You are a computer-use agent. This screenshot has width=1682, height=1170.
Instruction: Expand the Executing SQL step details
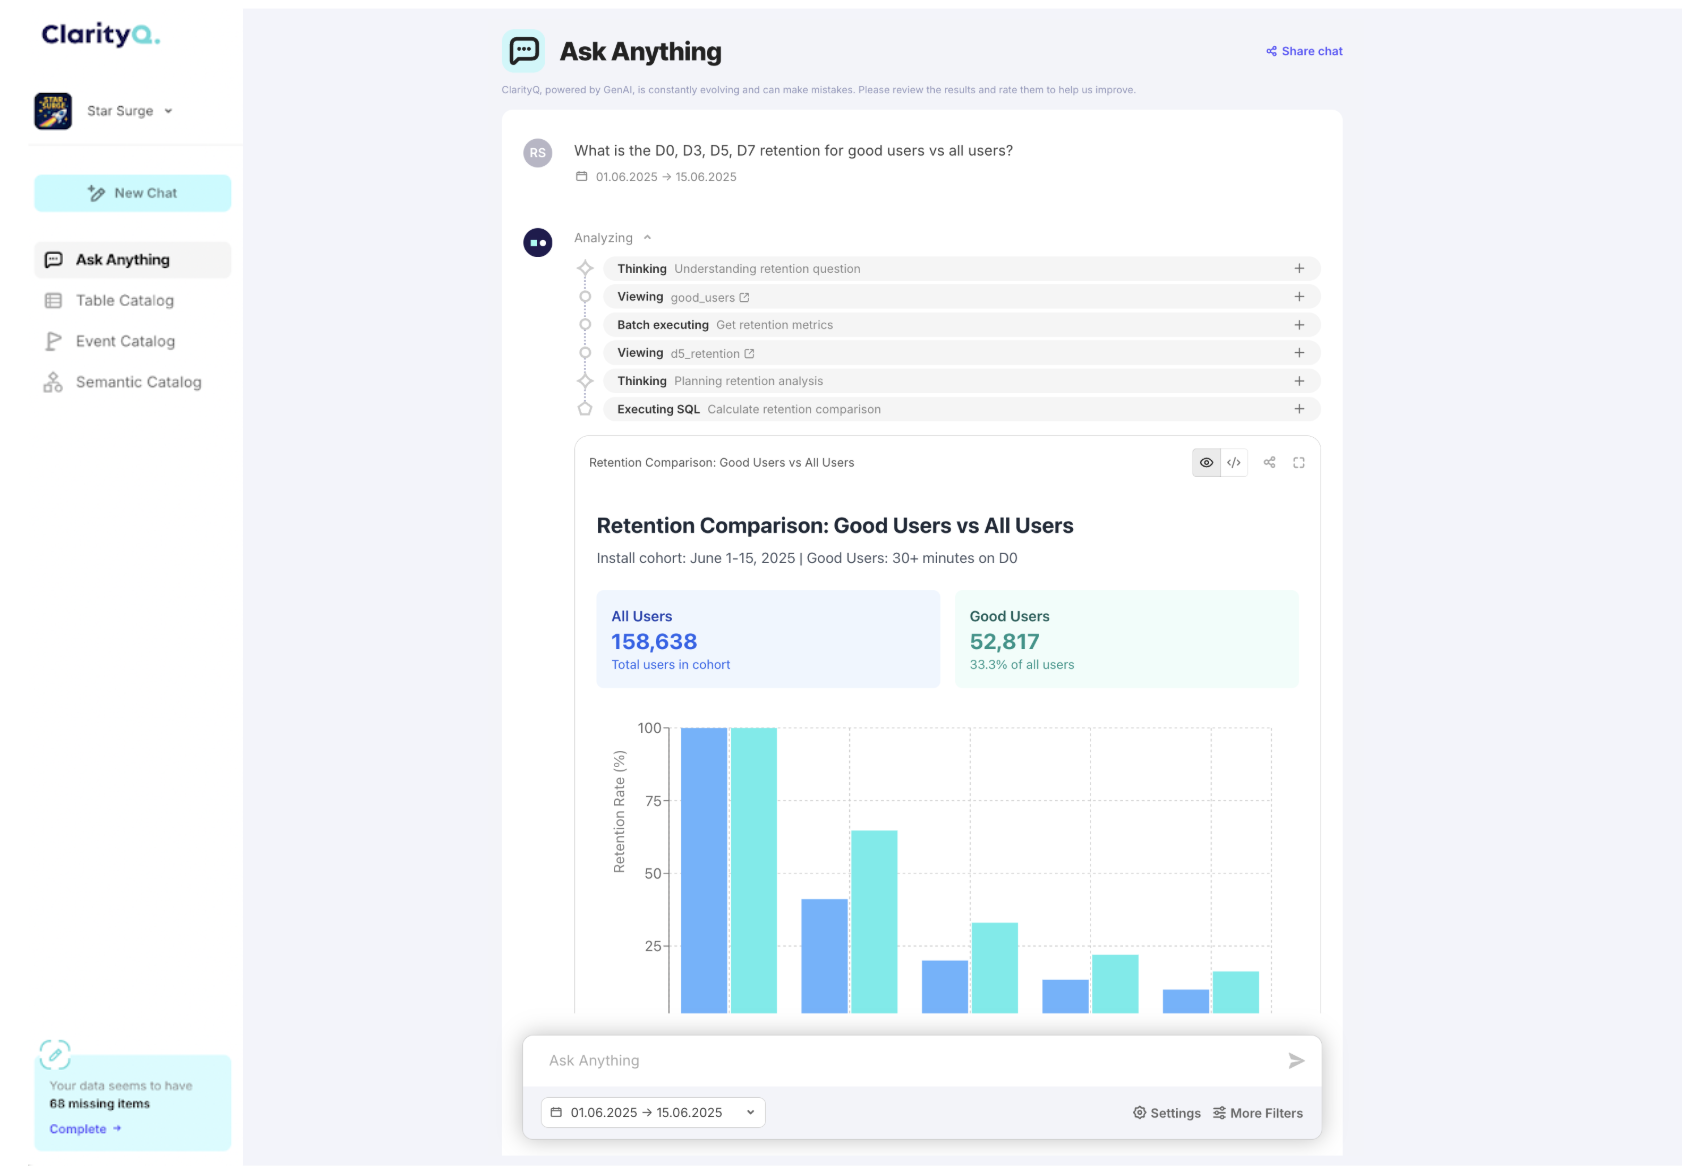pos(1299,409)
